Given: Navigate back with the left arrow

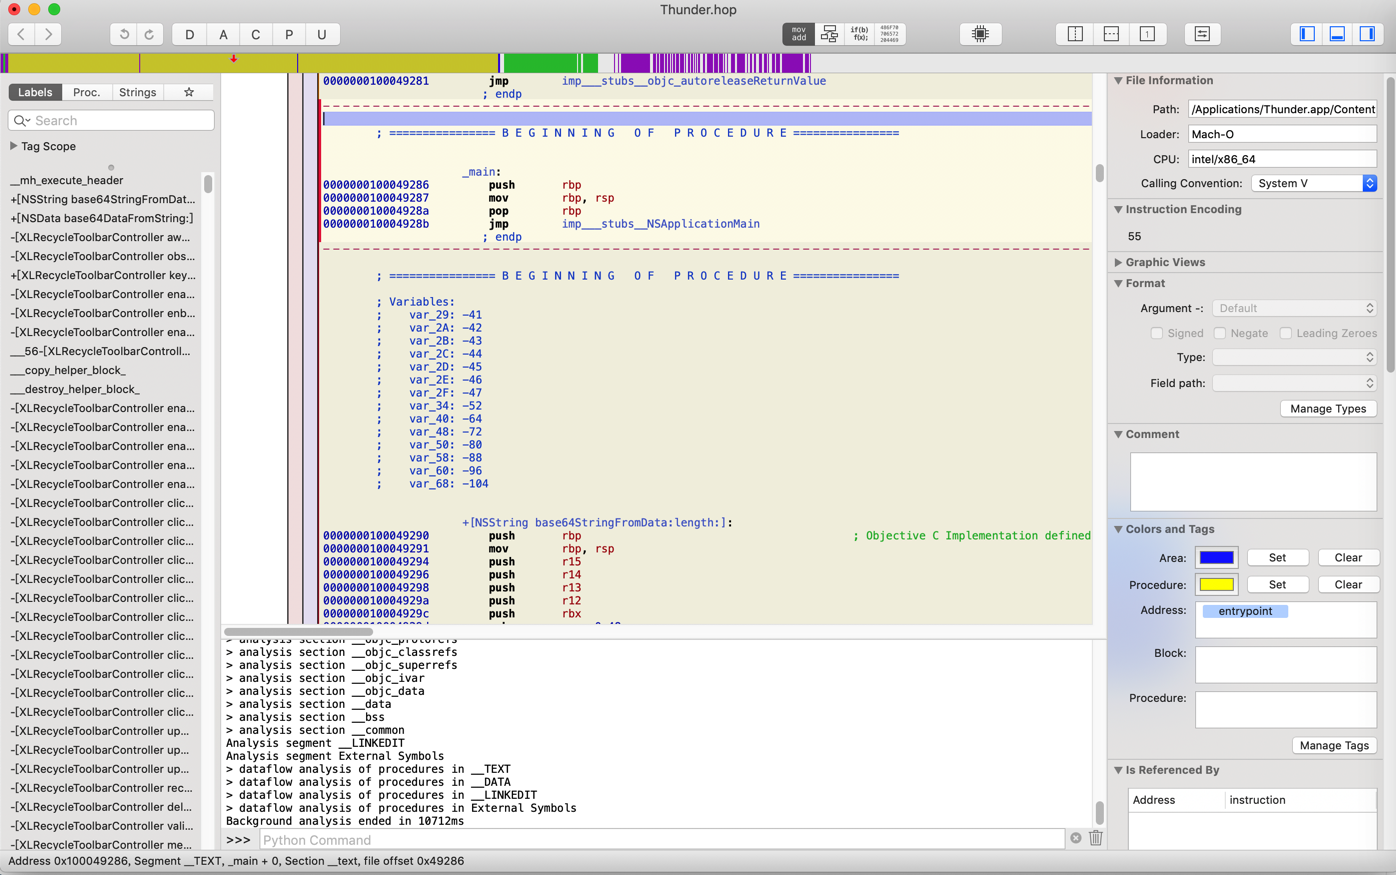Looking at the screenshot, I should [x=21, y=34].
